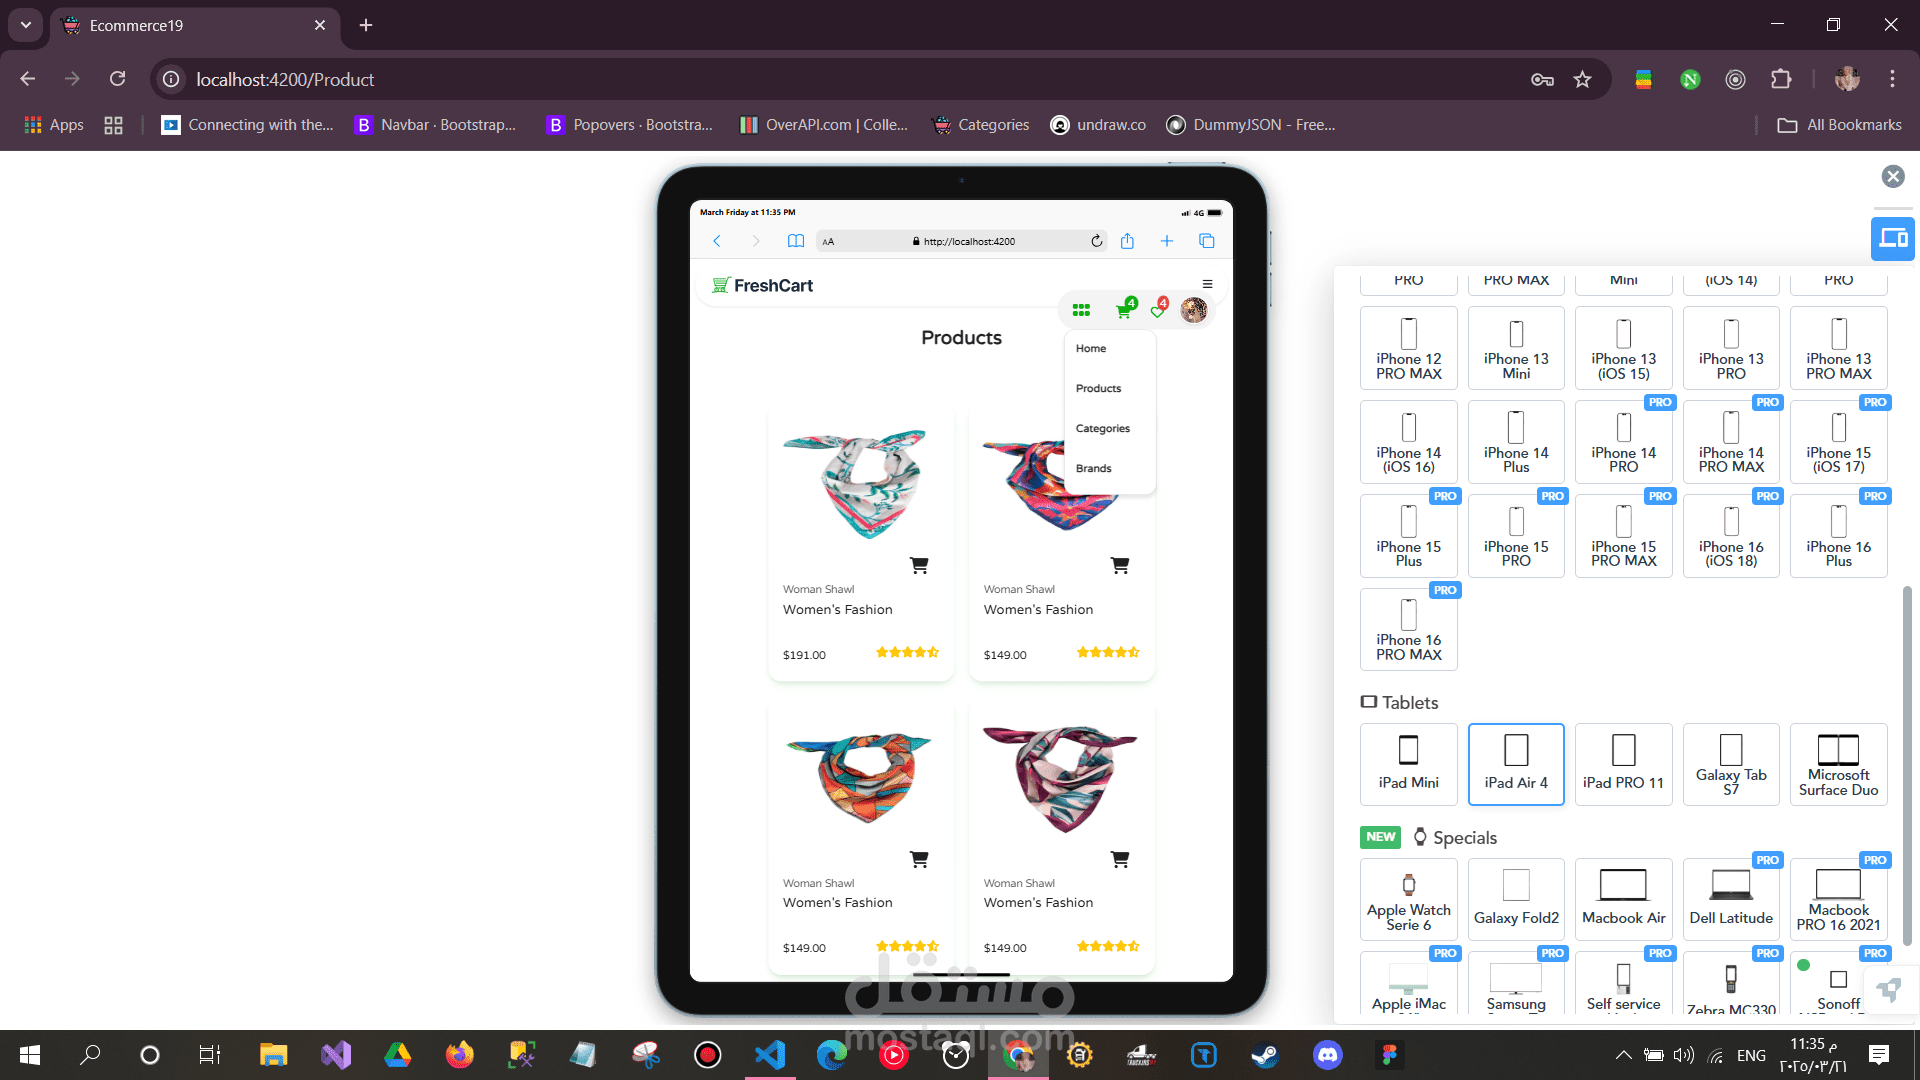Open the tab search chevron at top left
This screenshot has height=1080, width=1920.
click(26, 26)
